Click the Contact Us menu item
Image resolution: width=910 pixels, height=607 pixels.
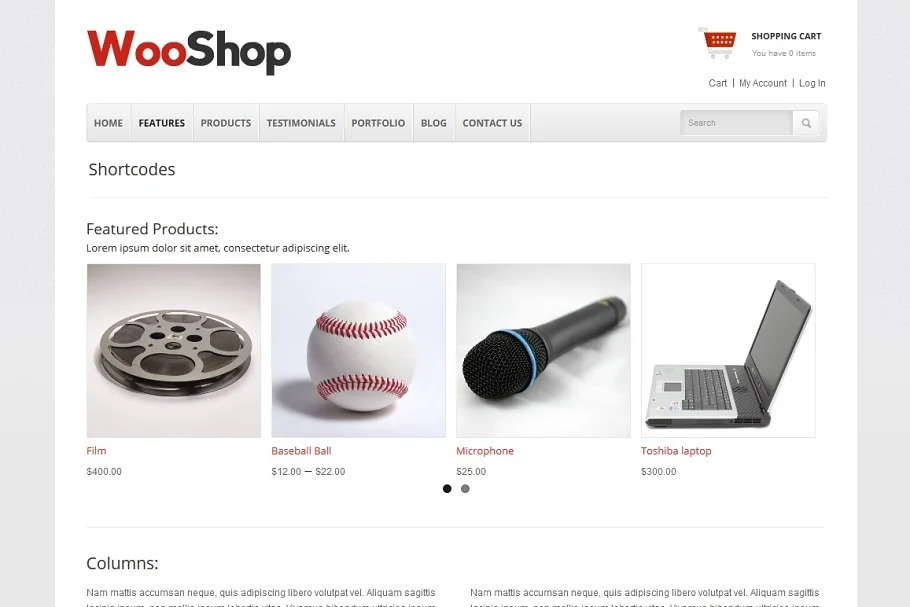click(x=492, y=123)
